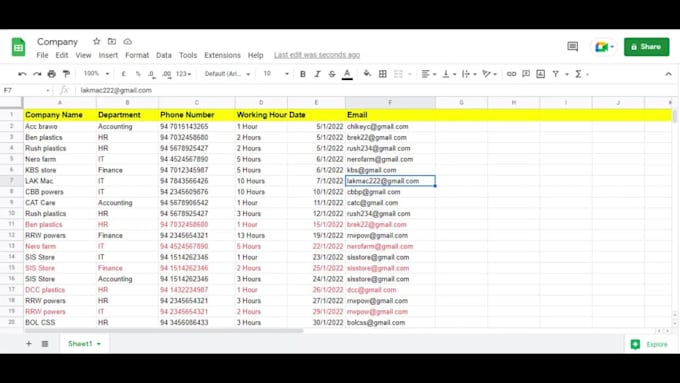Screen dimensions: 680x383
Task: Toggle italic formatting
Action: coord(317,74)
